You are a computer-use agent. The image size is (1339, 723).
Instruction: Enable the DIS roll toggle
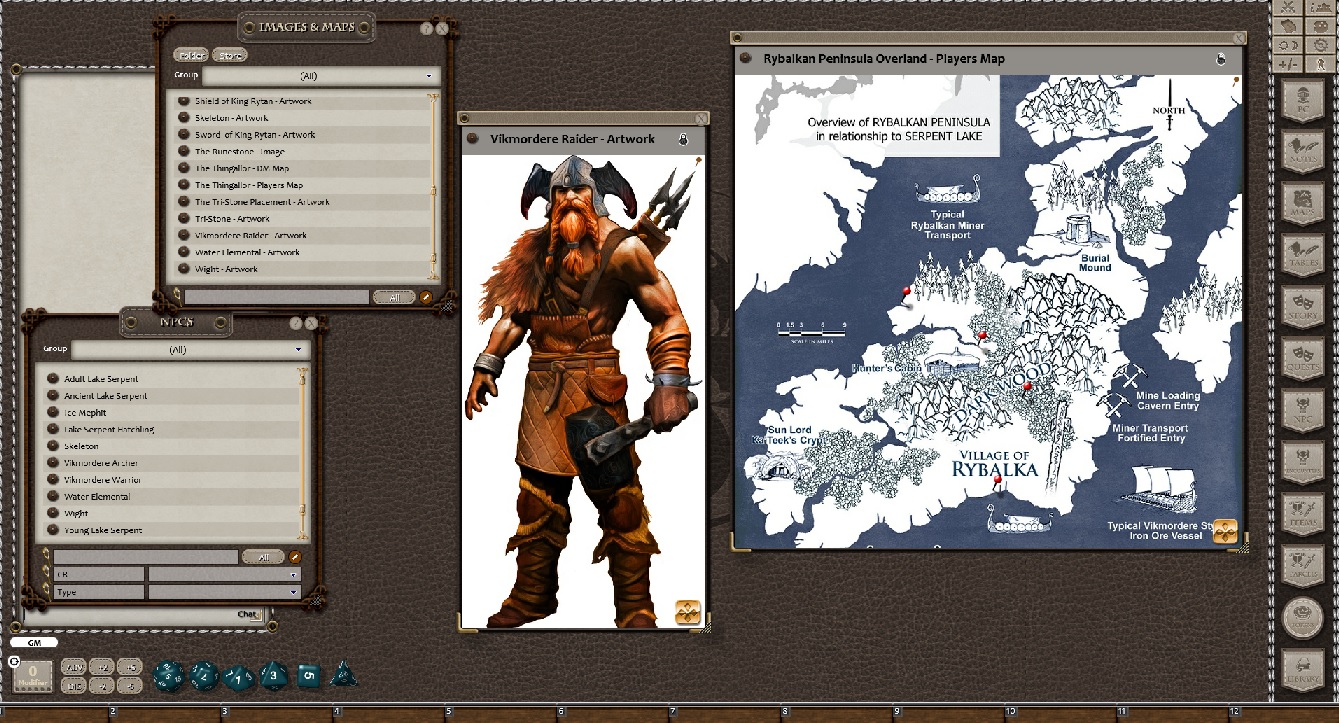point(72,687)
